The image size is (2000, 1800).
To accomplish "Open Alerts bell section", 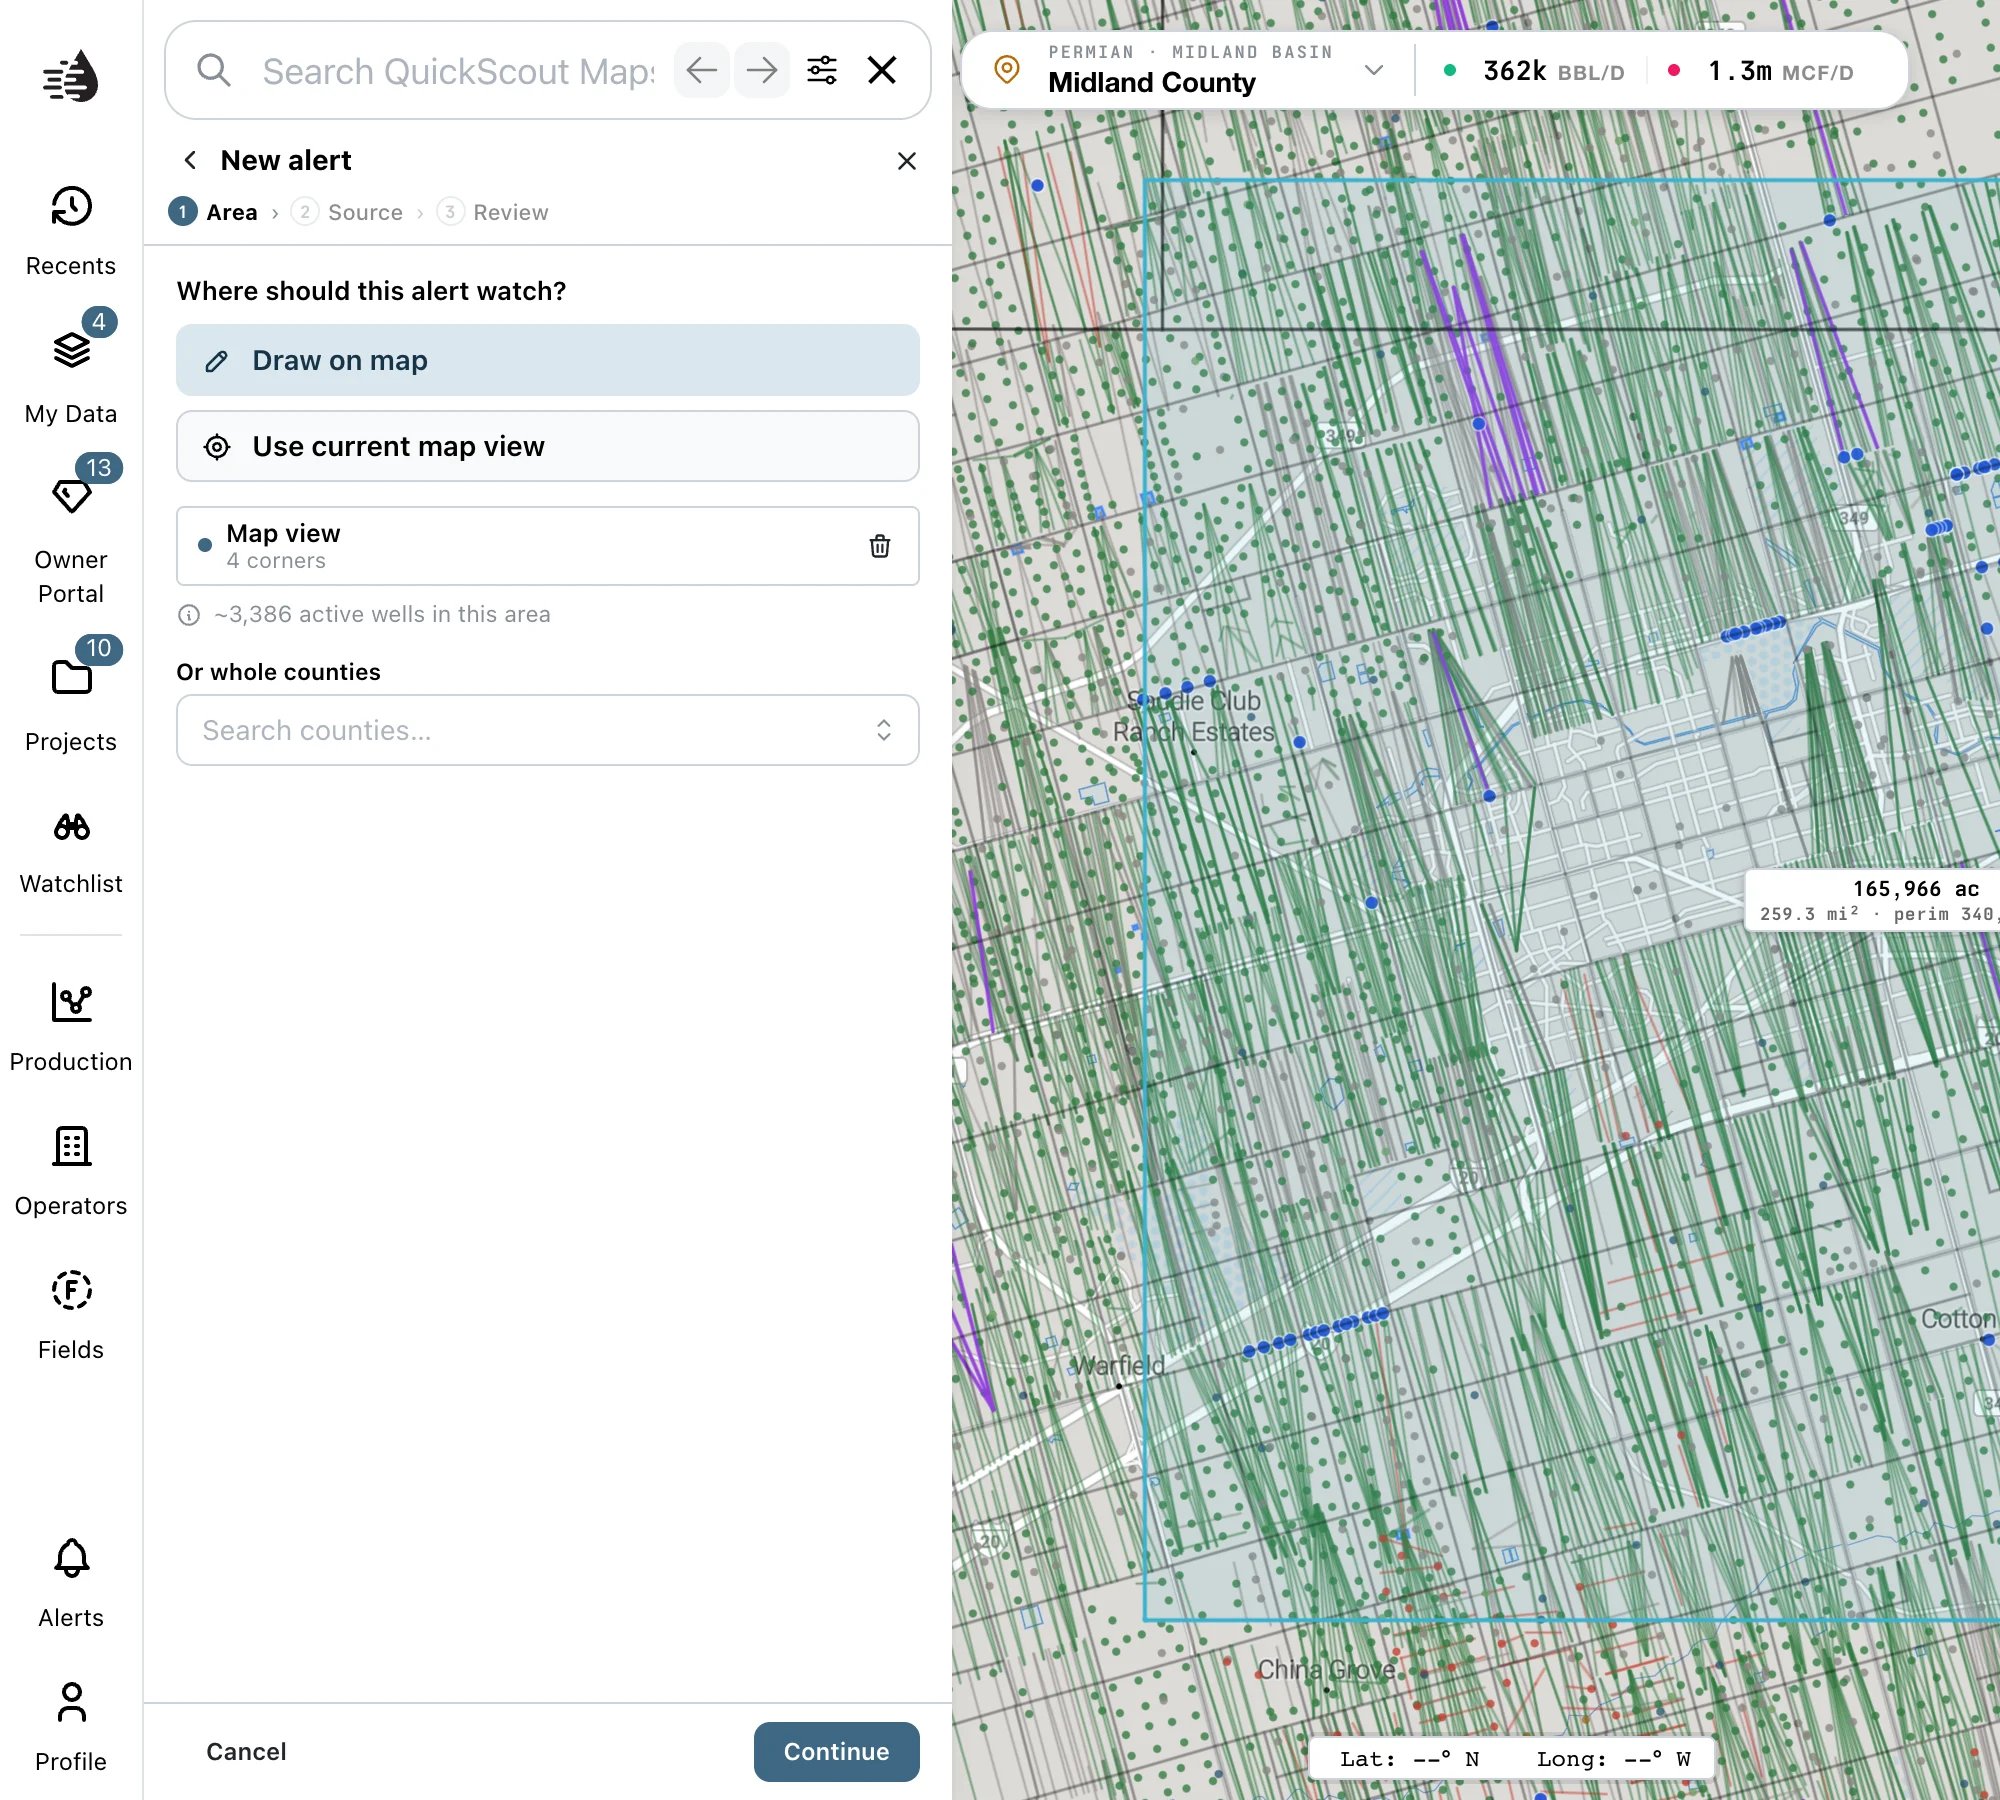I will pyautogui.click(x=70, y=1582).
